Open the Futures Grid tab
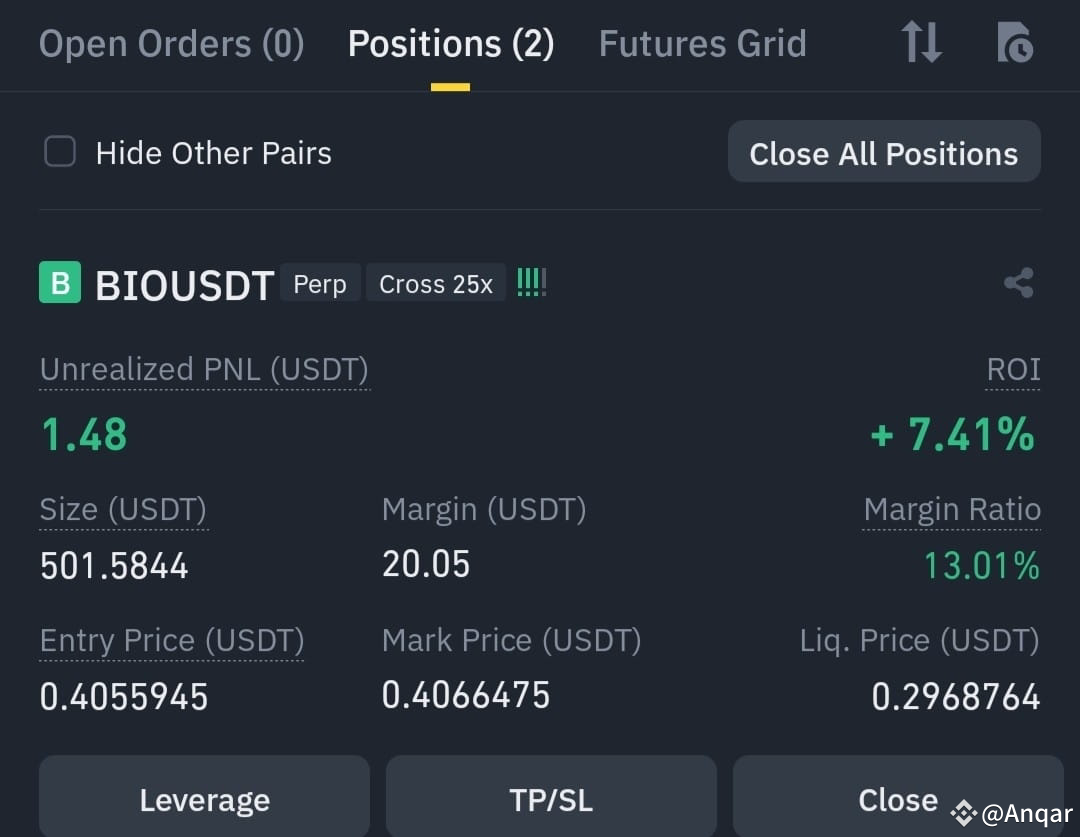 point(703,44)
